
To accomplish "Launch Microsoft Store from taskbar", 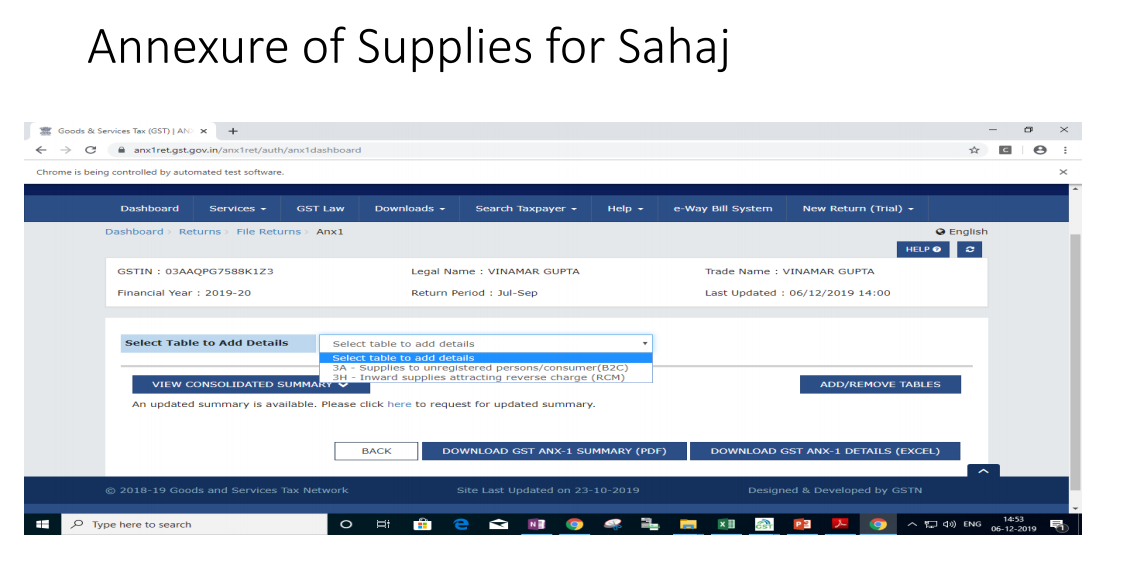I will pyautogui.click(x=422, y=524).
